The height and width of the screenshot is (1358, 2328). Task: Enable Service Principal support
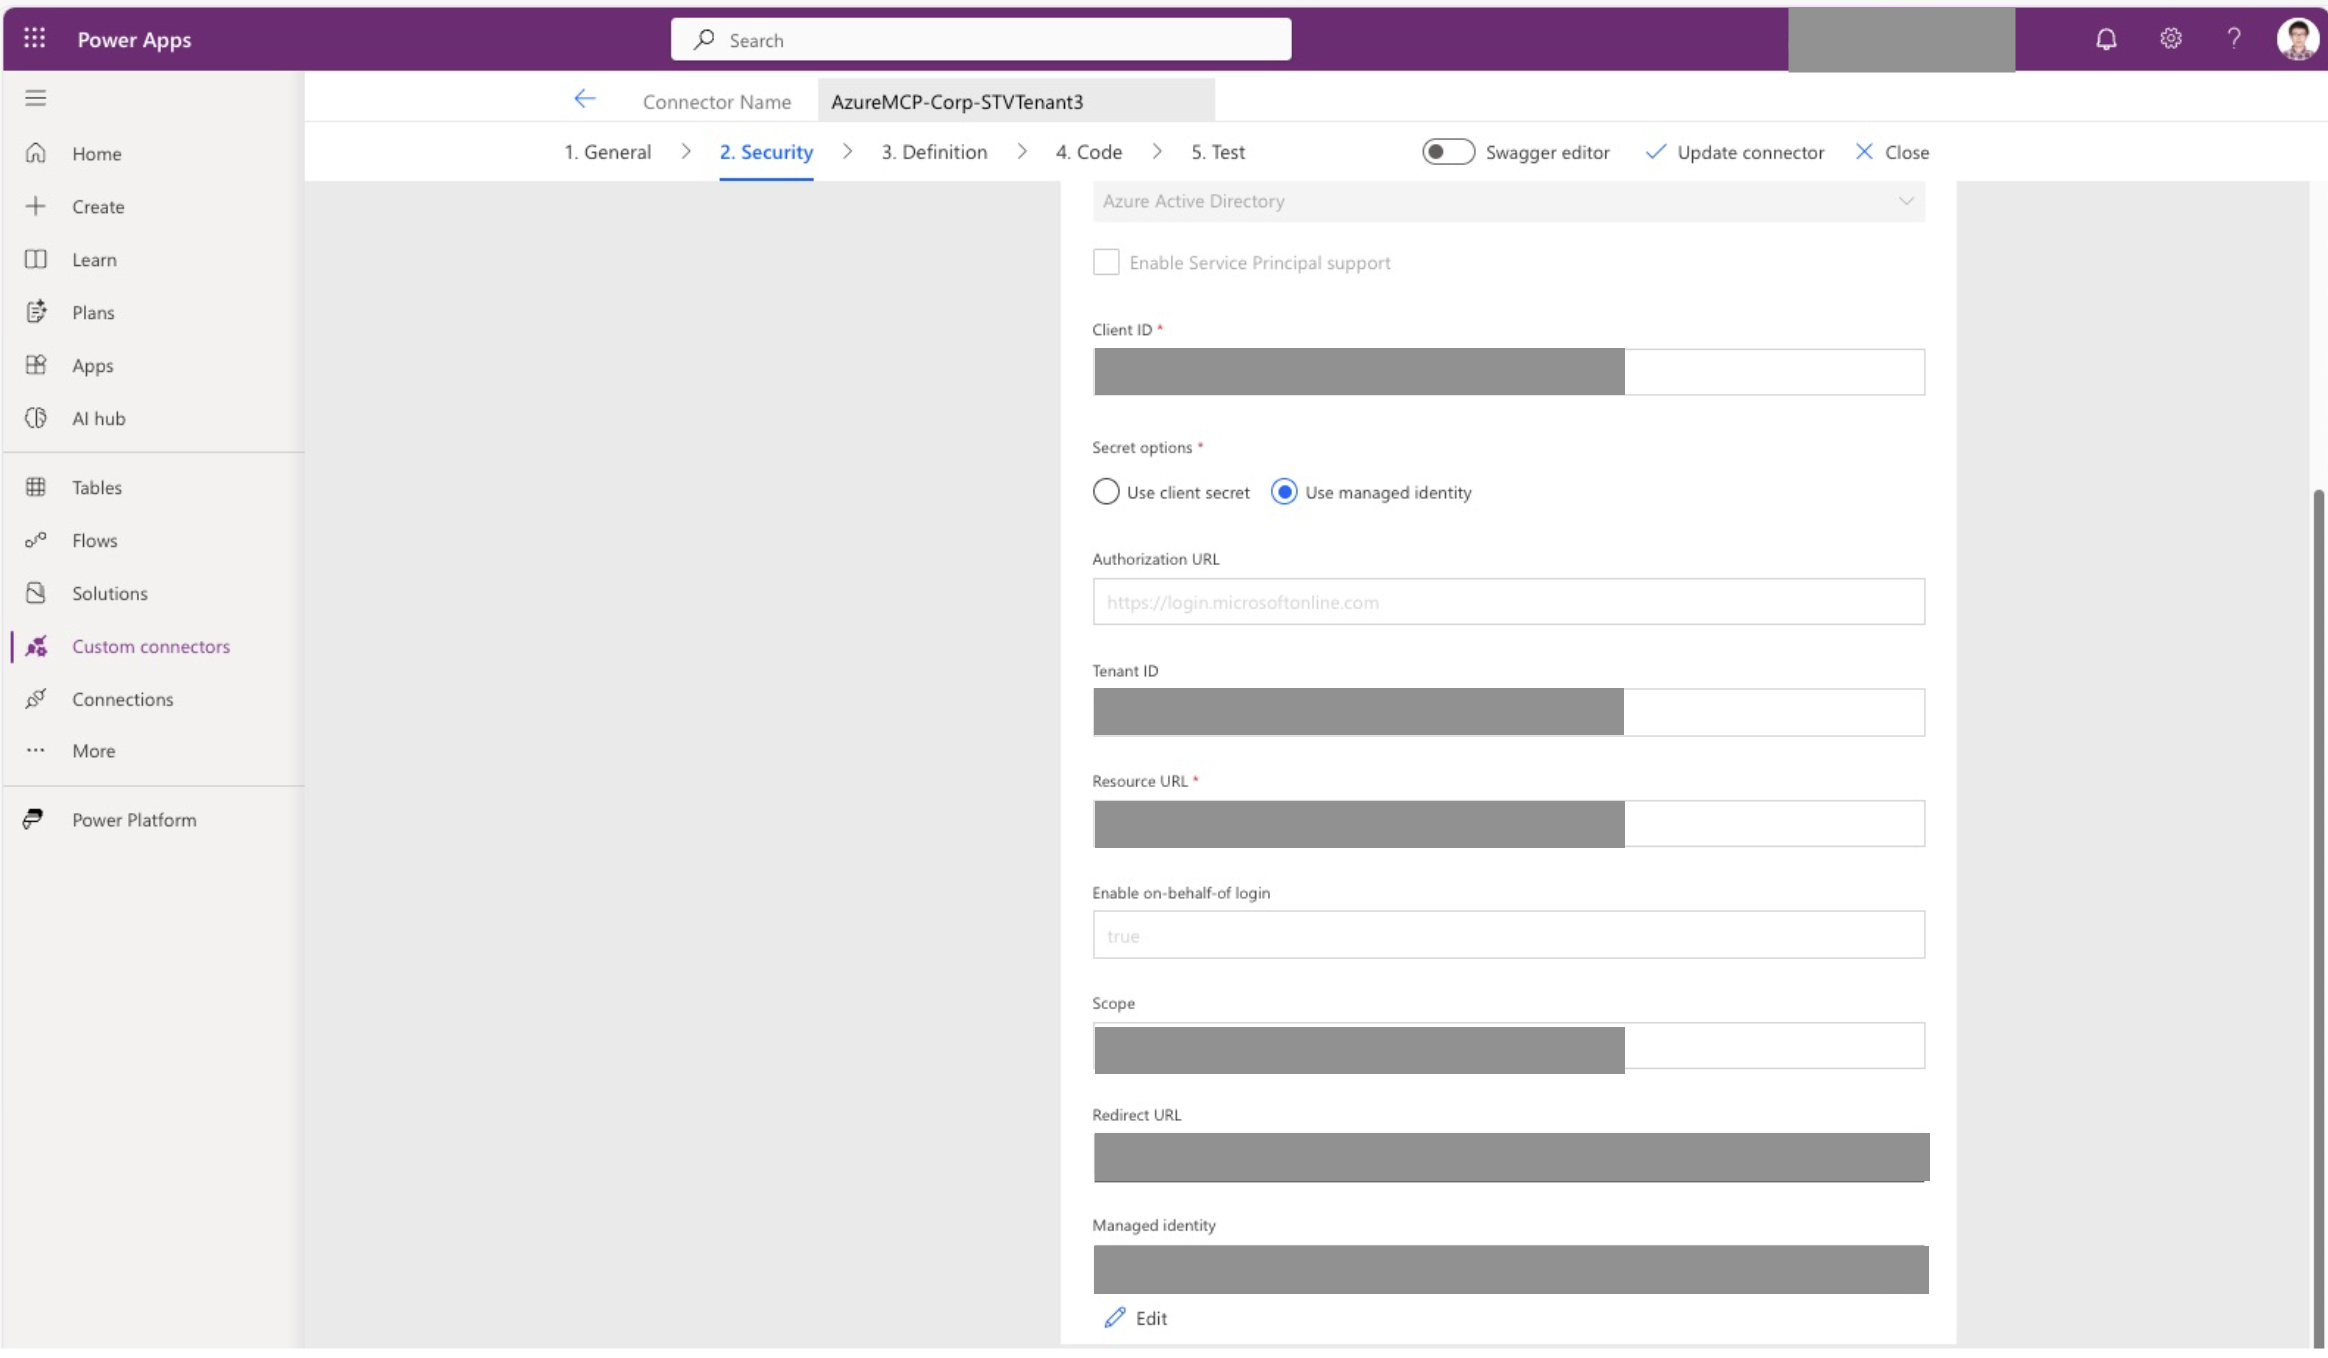(1105, 261)
